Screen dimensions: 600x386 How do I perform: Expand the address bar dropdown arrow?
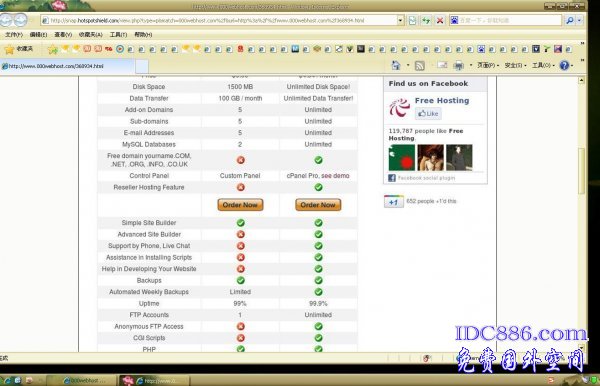pos(400,20)
